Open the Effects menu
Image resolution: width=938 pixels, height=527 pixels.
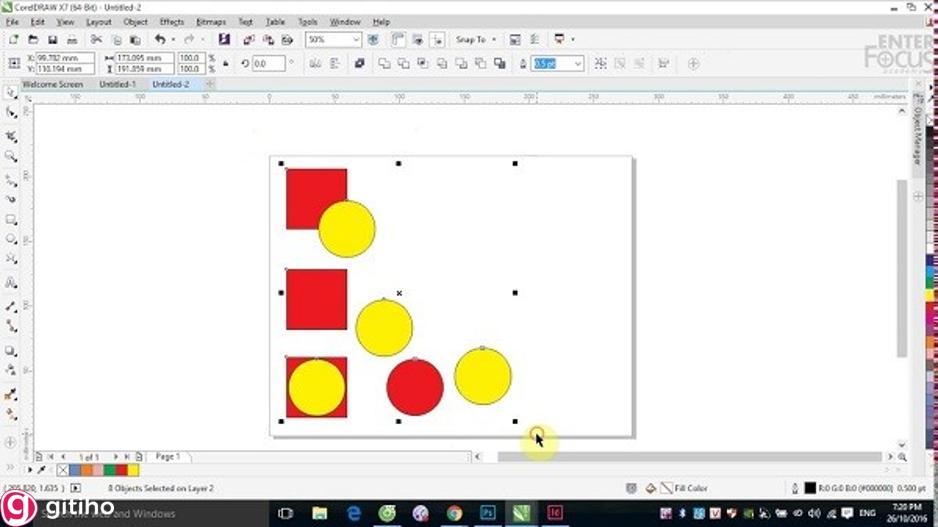172,22
